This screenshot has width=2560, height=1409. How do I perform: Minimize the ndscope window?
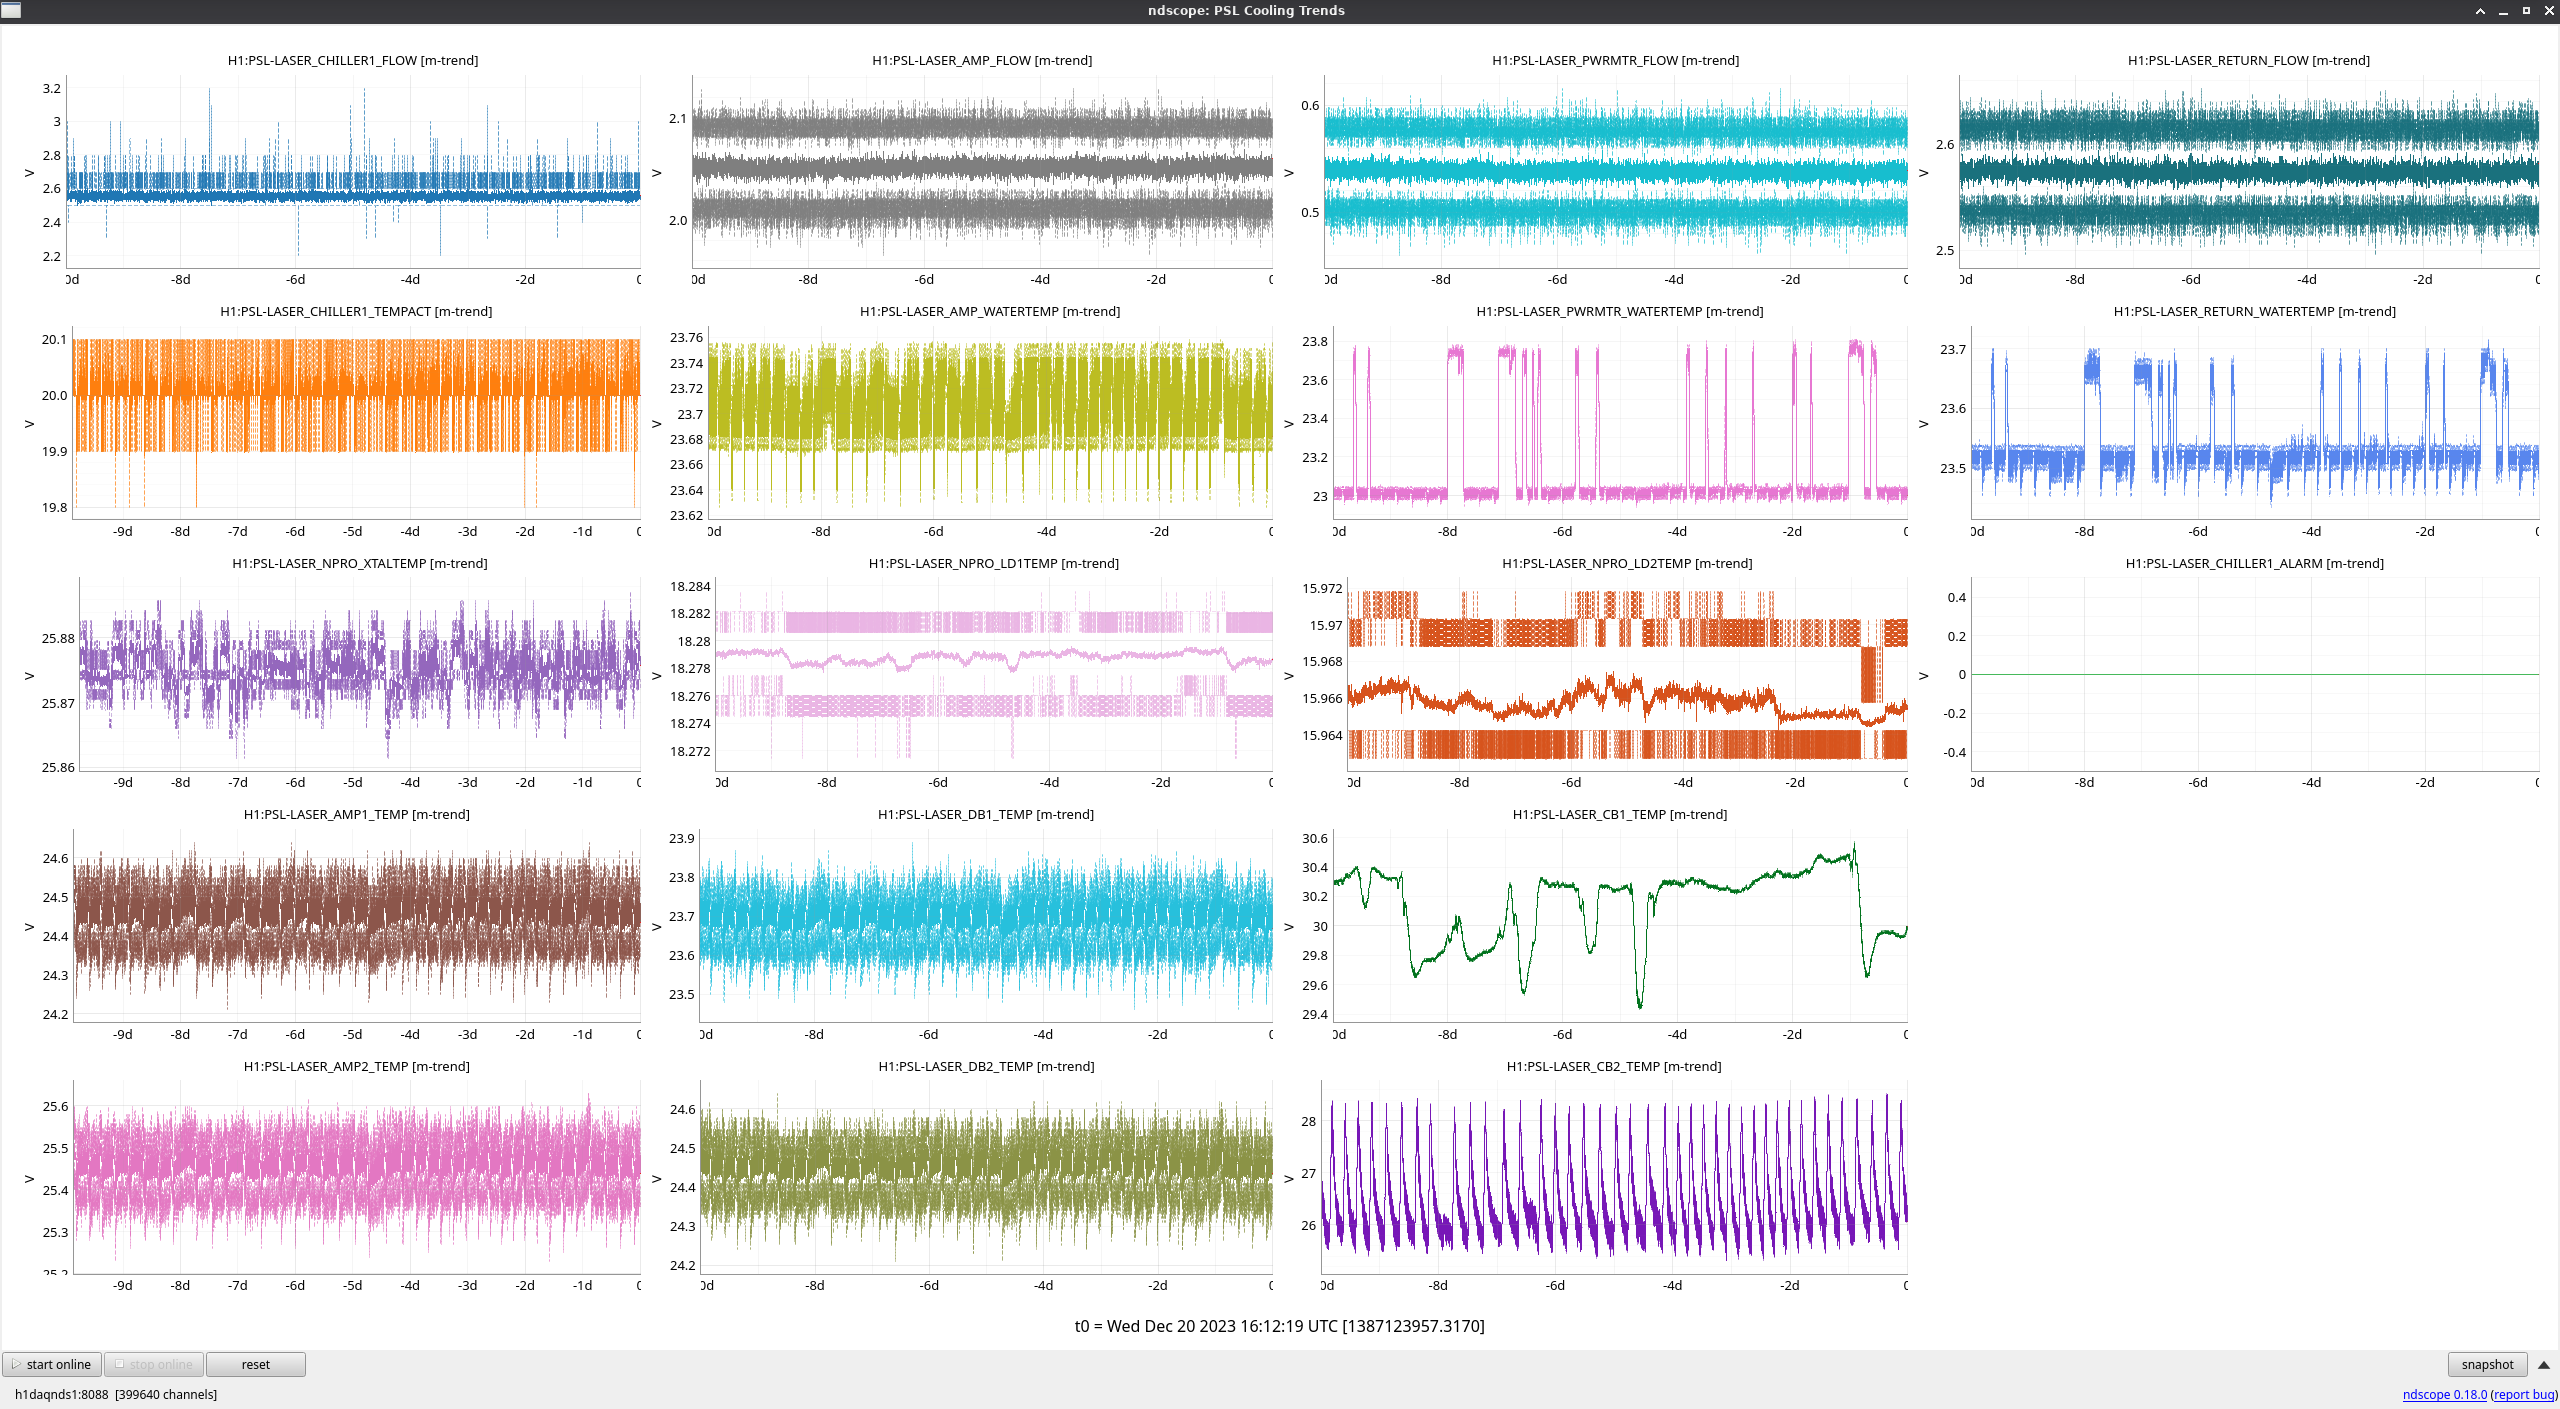point(2503,11)
